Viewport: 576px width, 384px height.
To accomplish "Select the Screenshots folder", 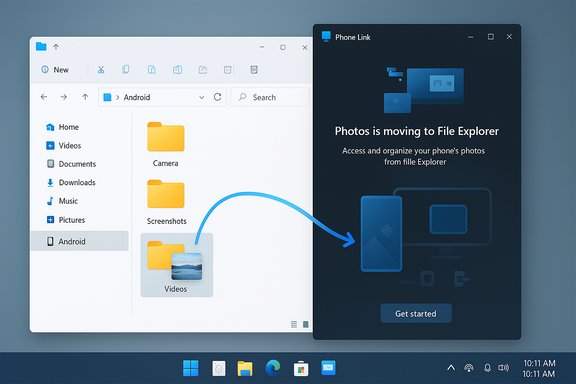I will point(166,202).
